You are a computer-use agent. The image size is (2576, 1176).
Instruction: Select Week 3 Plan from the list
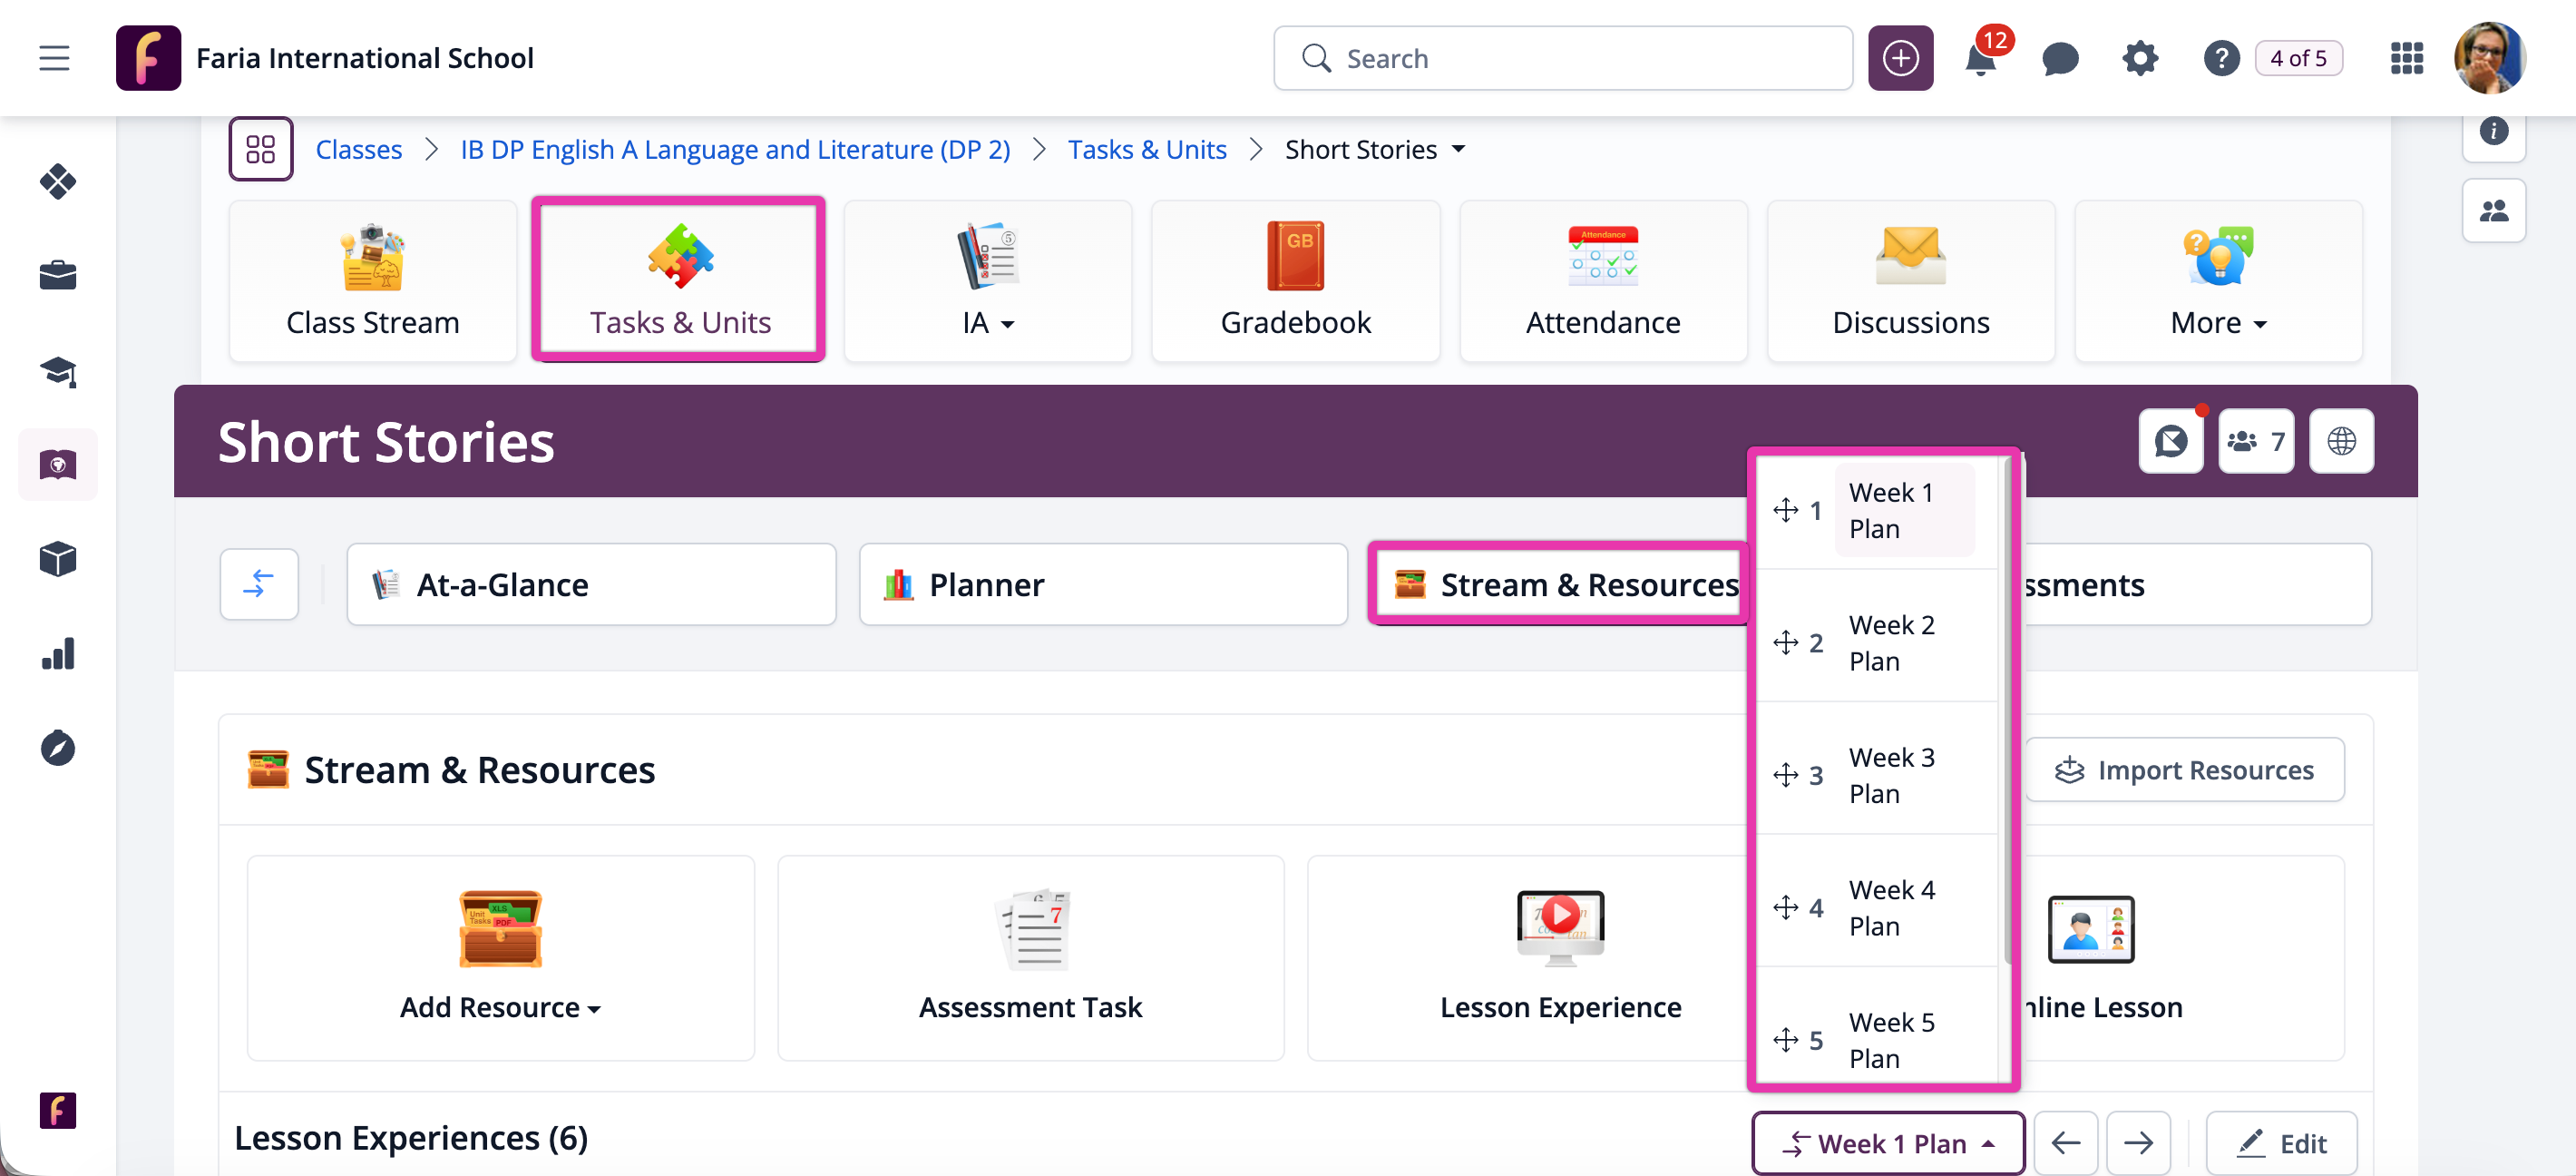(x=1890, y=775)
